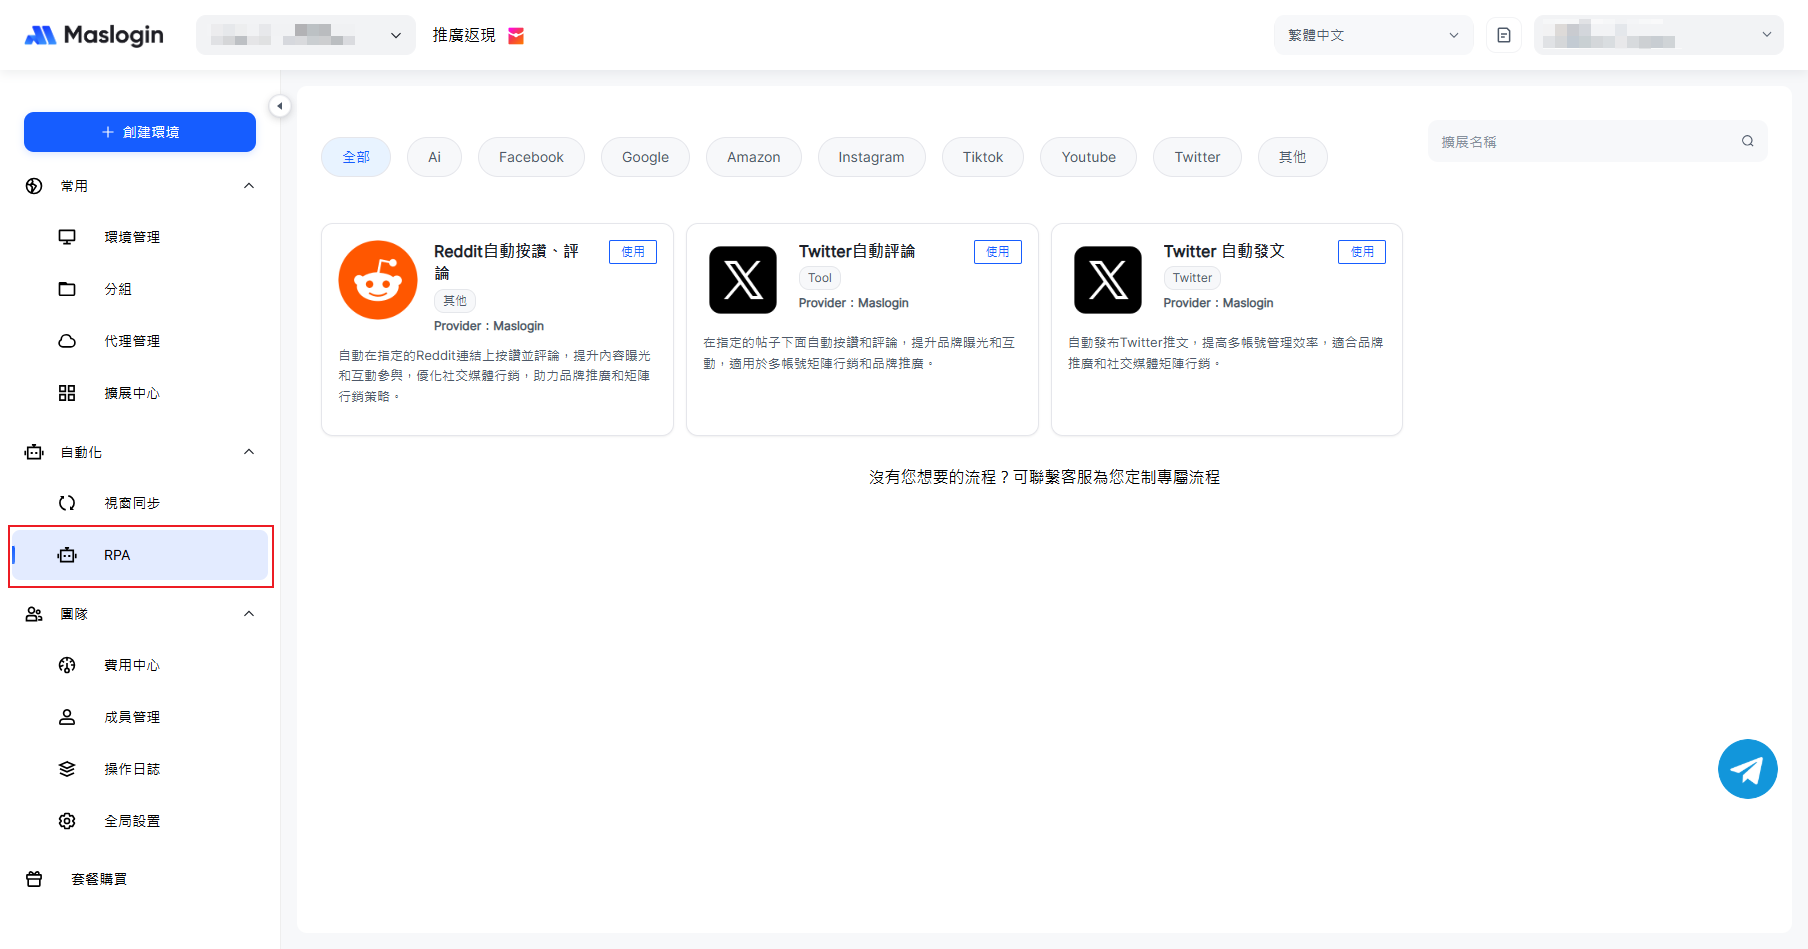Collapse the sidebar with the arrow toggle
Viewport: 1808px width, 949px height.
click(x=280, y=106)
